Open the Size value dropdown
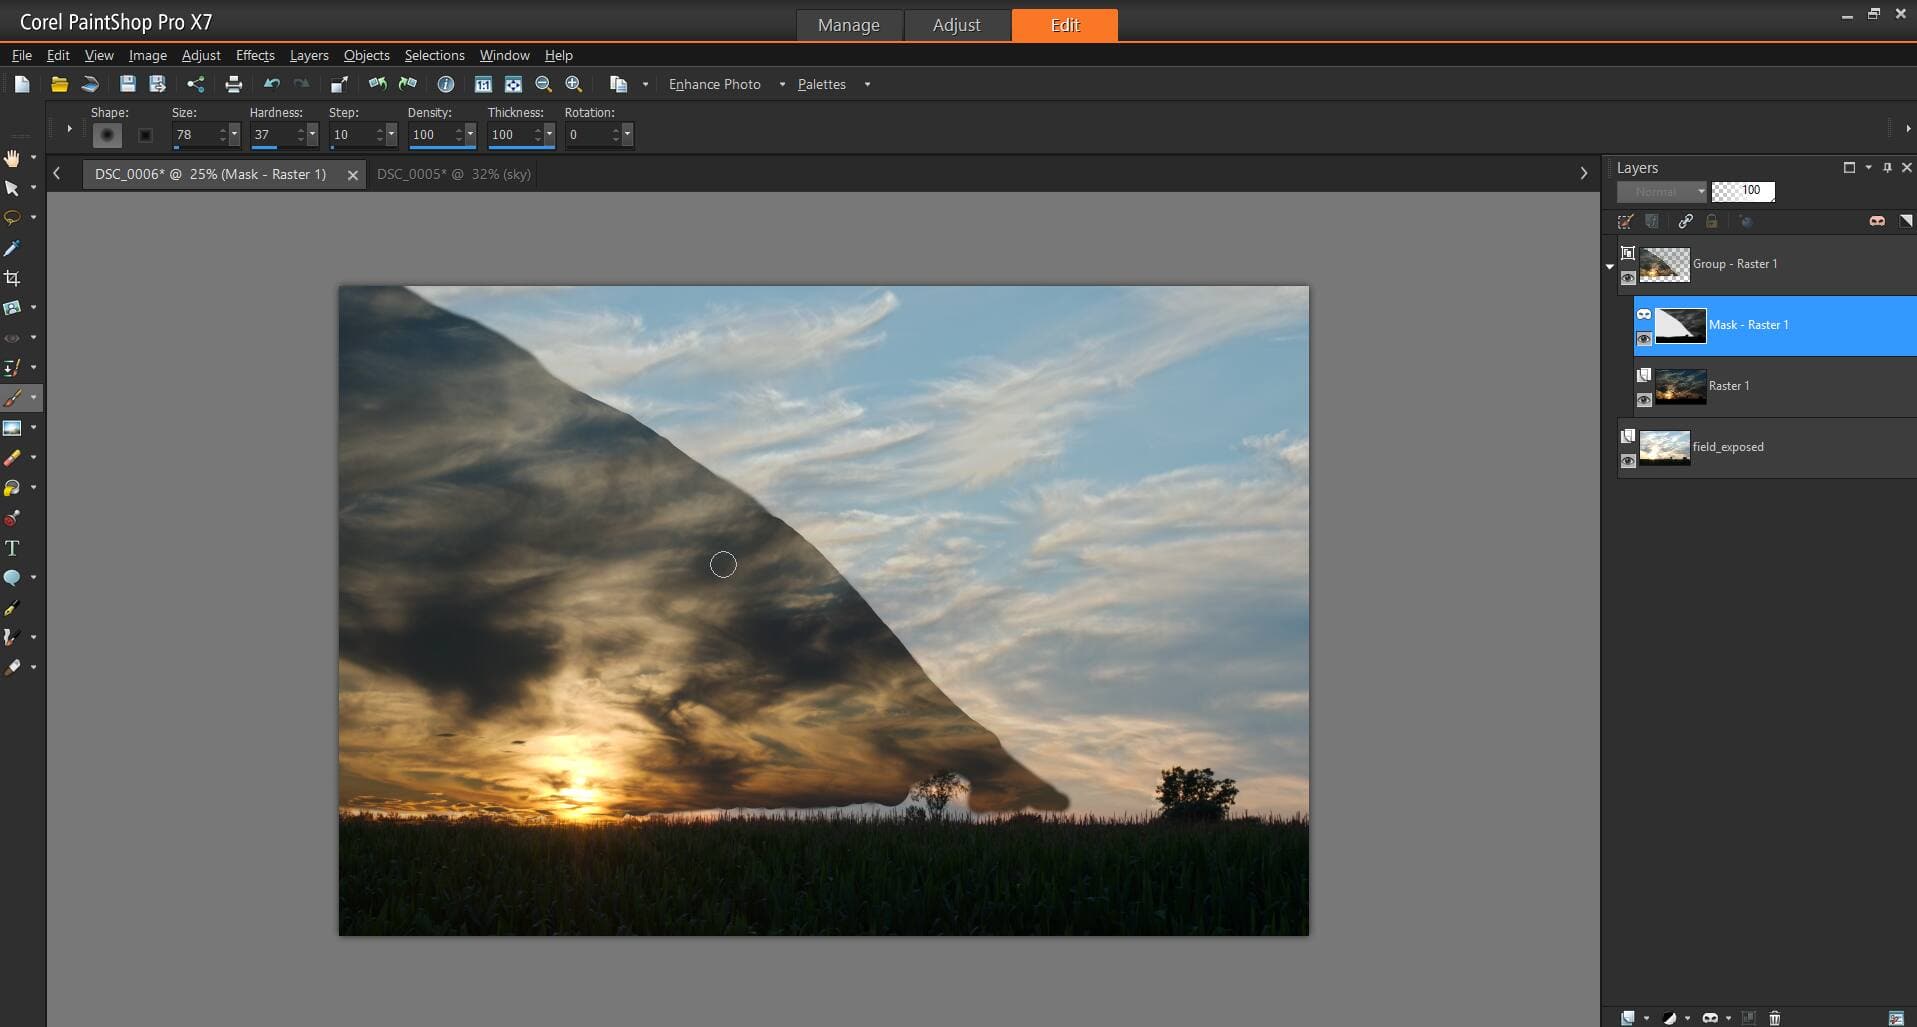 (234, 135)
